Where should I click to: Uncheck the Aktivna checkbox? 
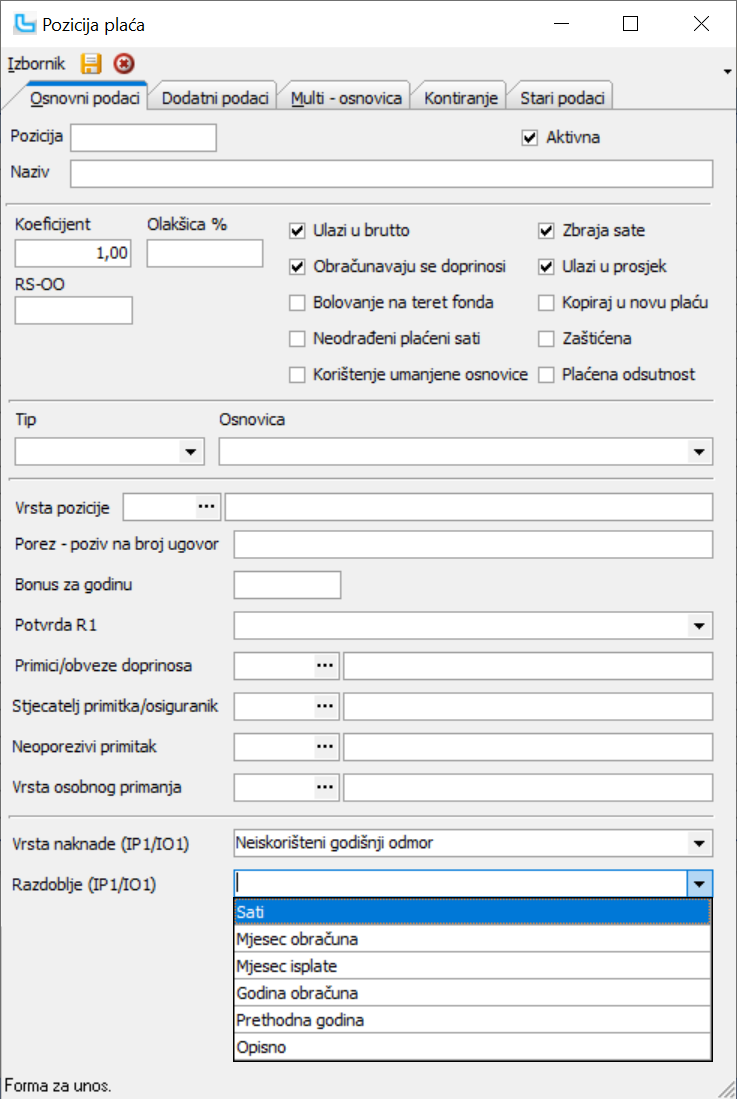click(x=530, y=138)
